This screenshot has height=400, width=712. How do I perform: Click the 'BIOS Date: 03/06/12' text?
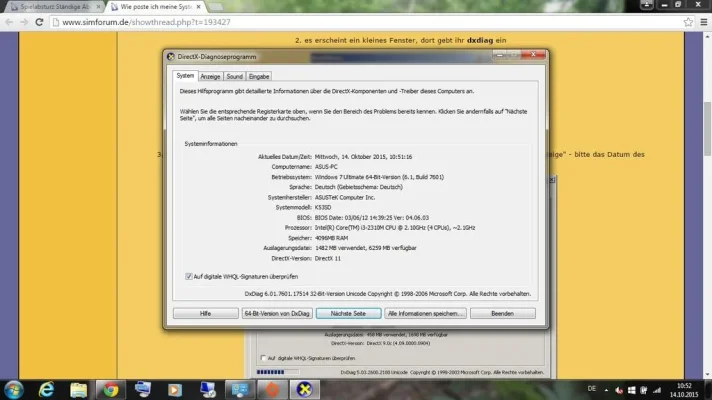(371, 217)
